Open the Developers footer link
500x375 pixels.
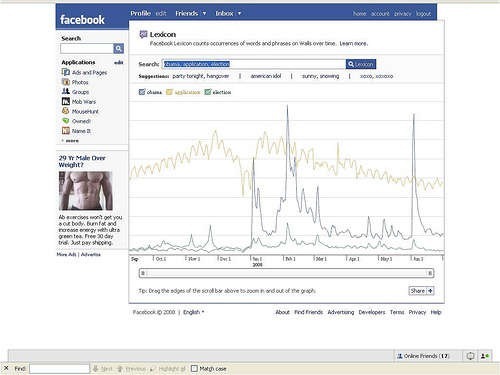[x=372, y=312]
